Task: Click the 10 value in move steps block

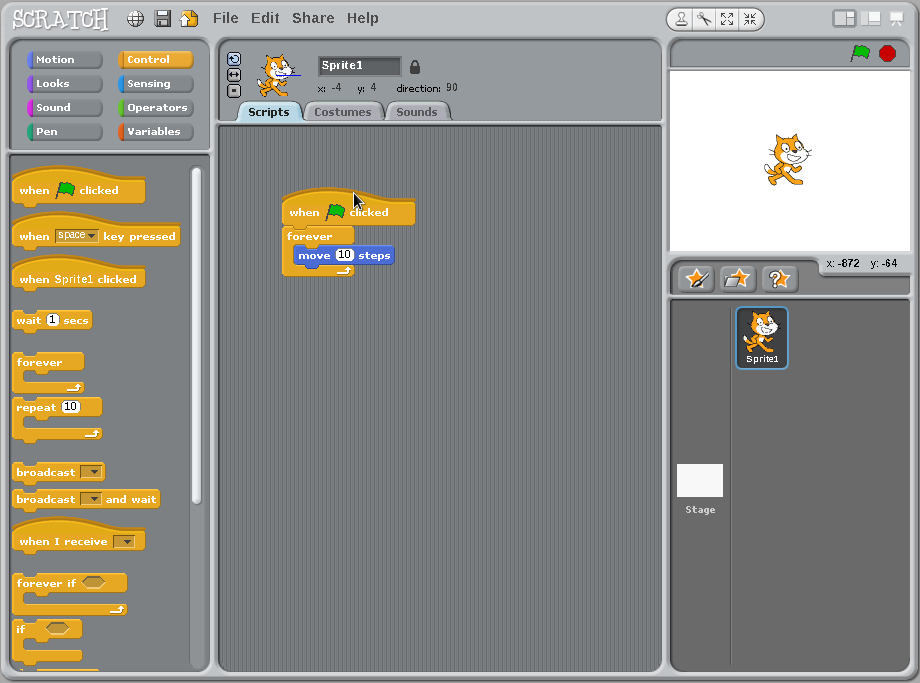Action: click(344, 255)
